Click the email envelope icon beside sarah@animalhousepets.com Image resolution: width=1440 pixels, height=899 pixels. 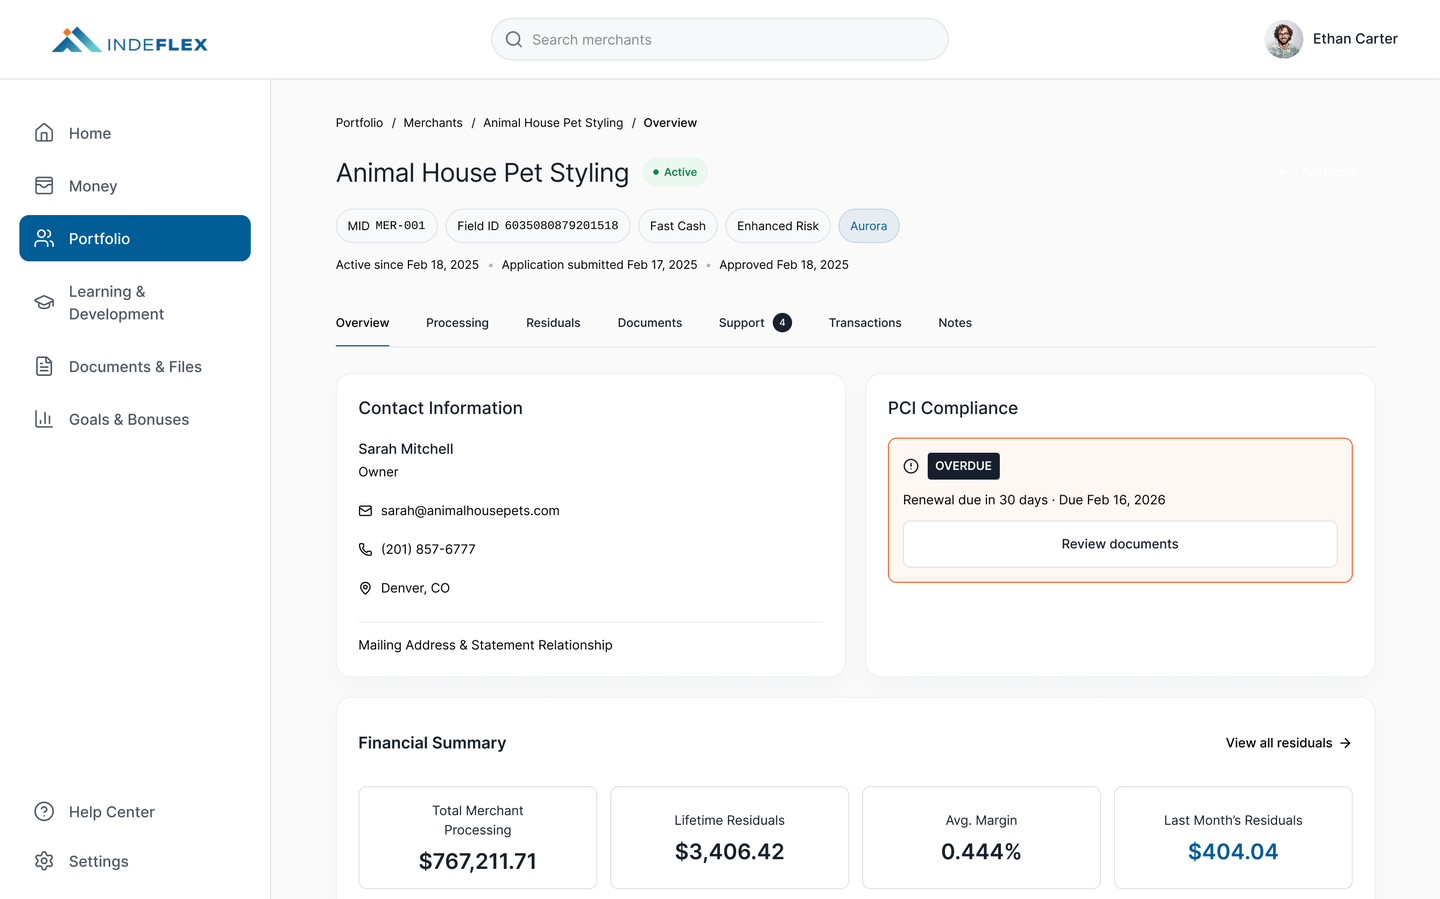click(365, 511)
